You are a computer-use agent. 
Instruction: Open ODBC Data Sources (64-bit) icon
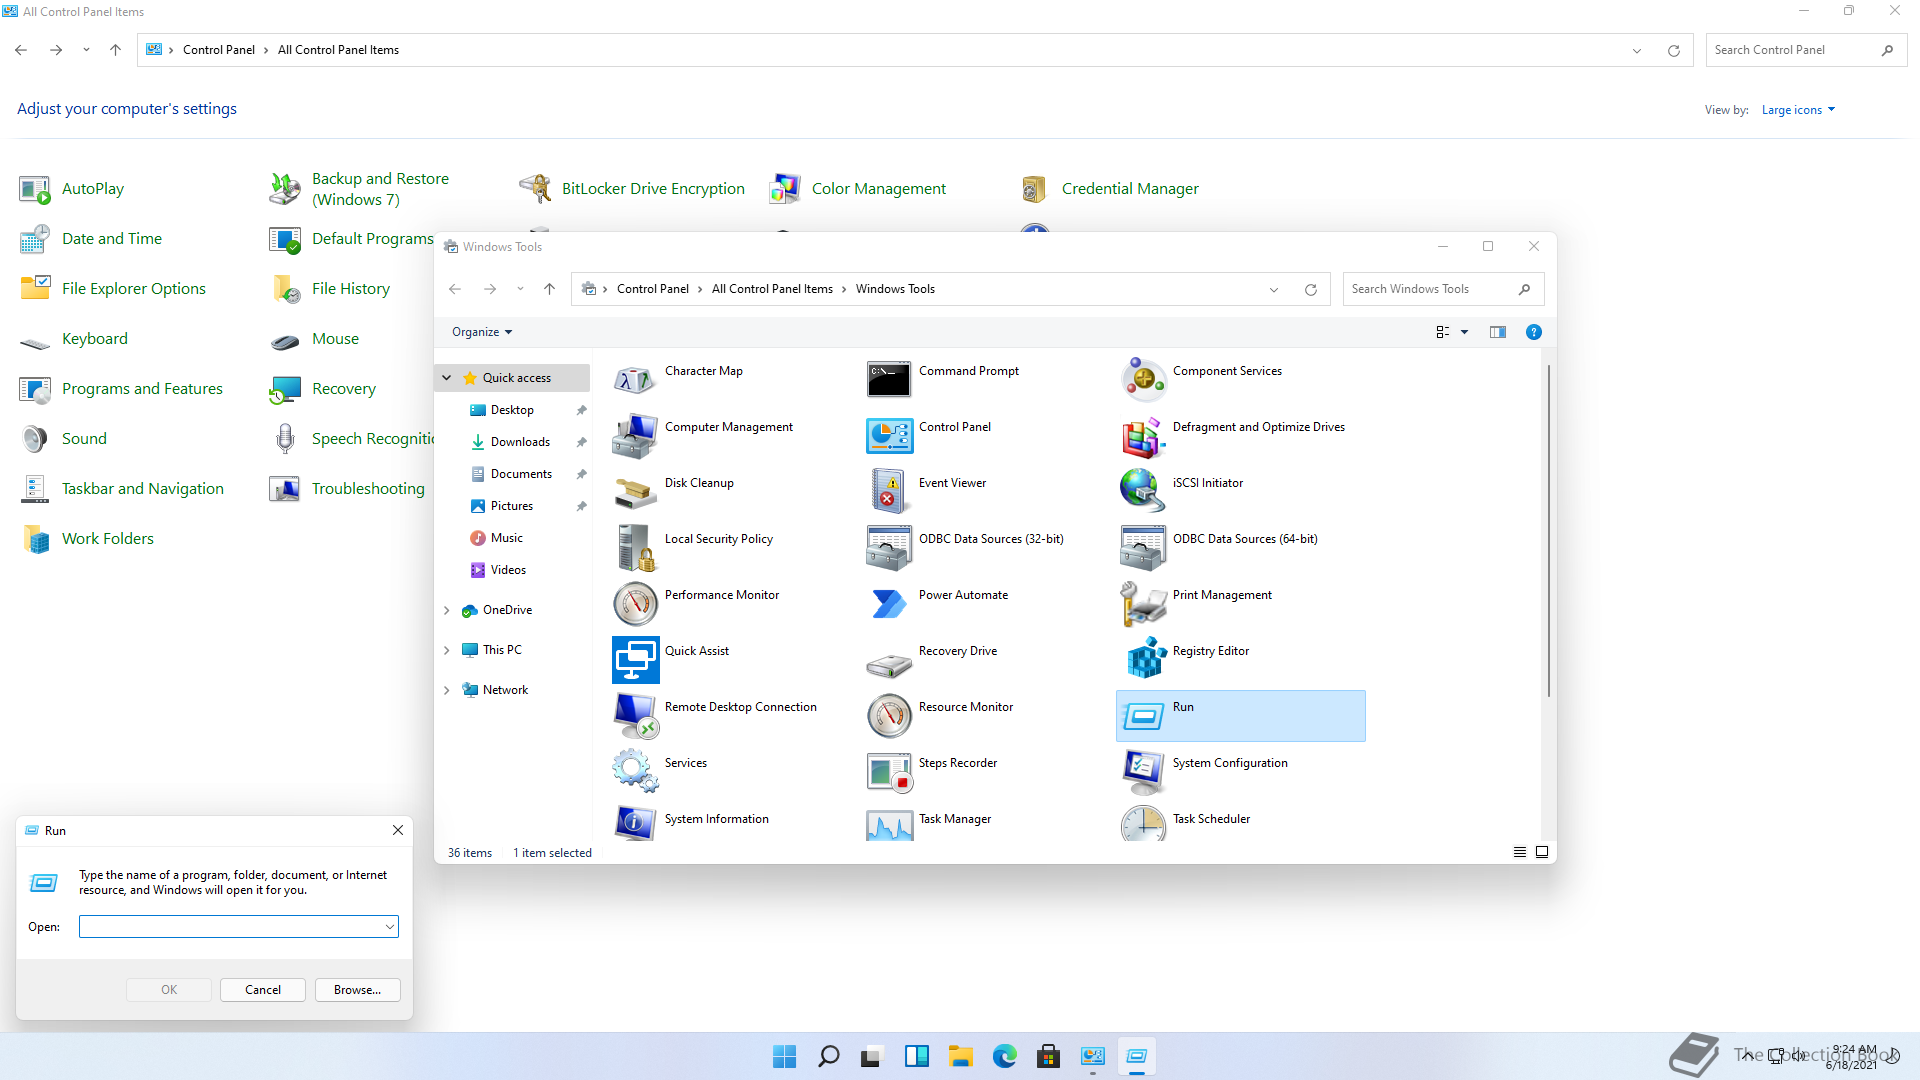coord(1143,548)
